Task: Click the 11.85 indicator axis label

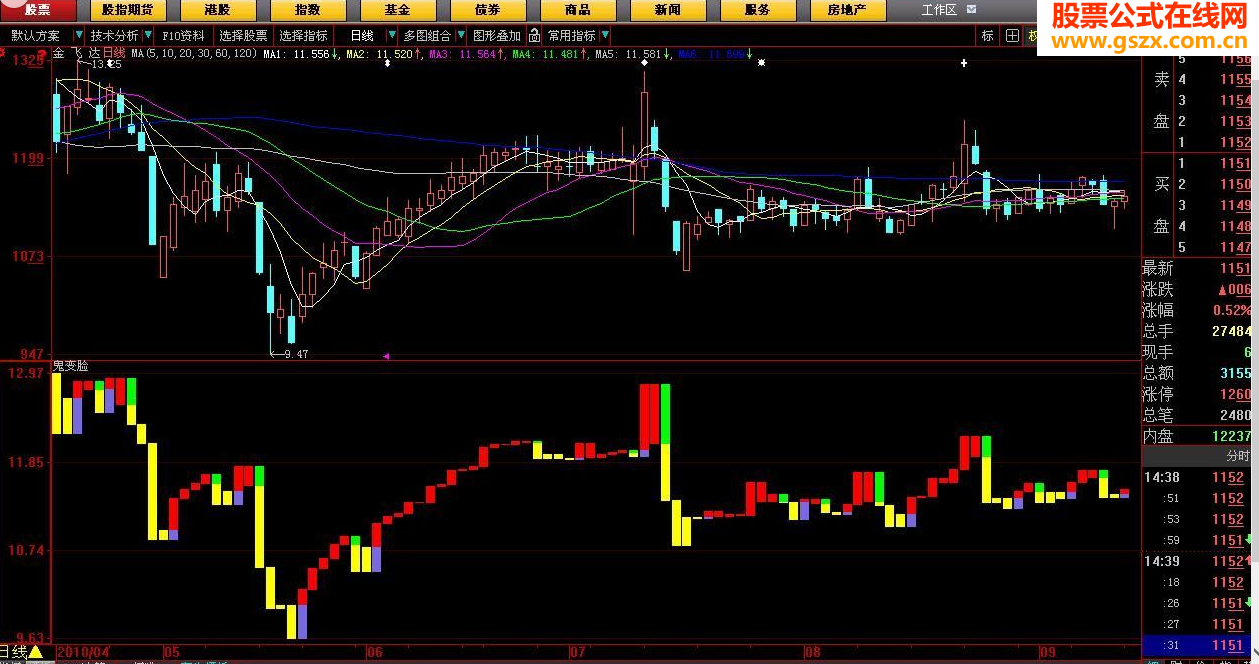Action: click(x=25, y=462)
